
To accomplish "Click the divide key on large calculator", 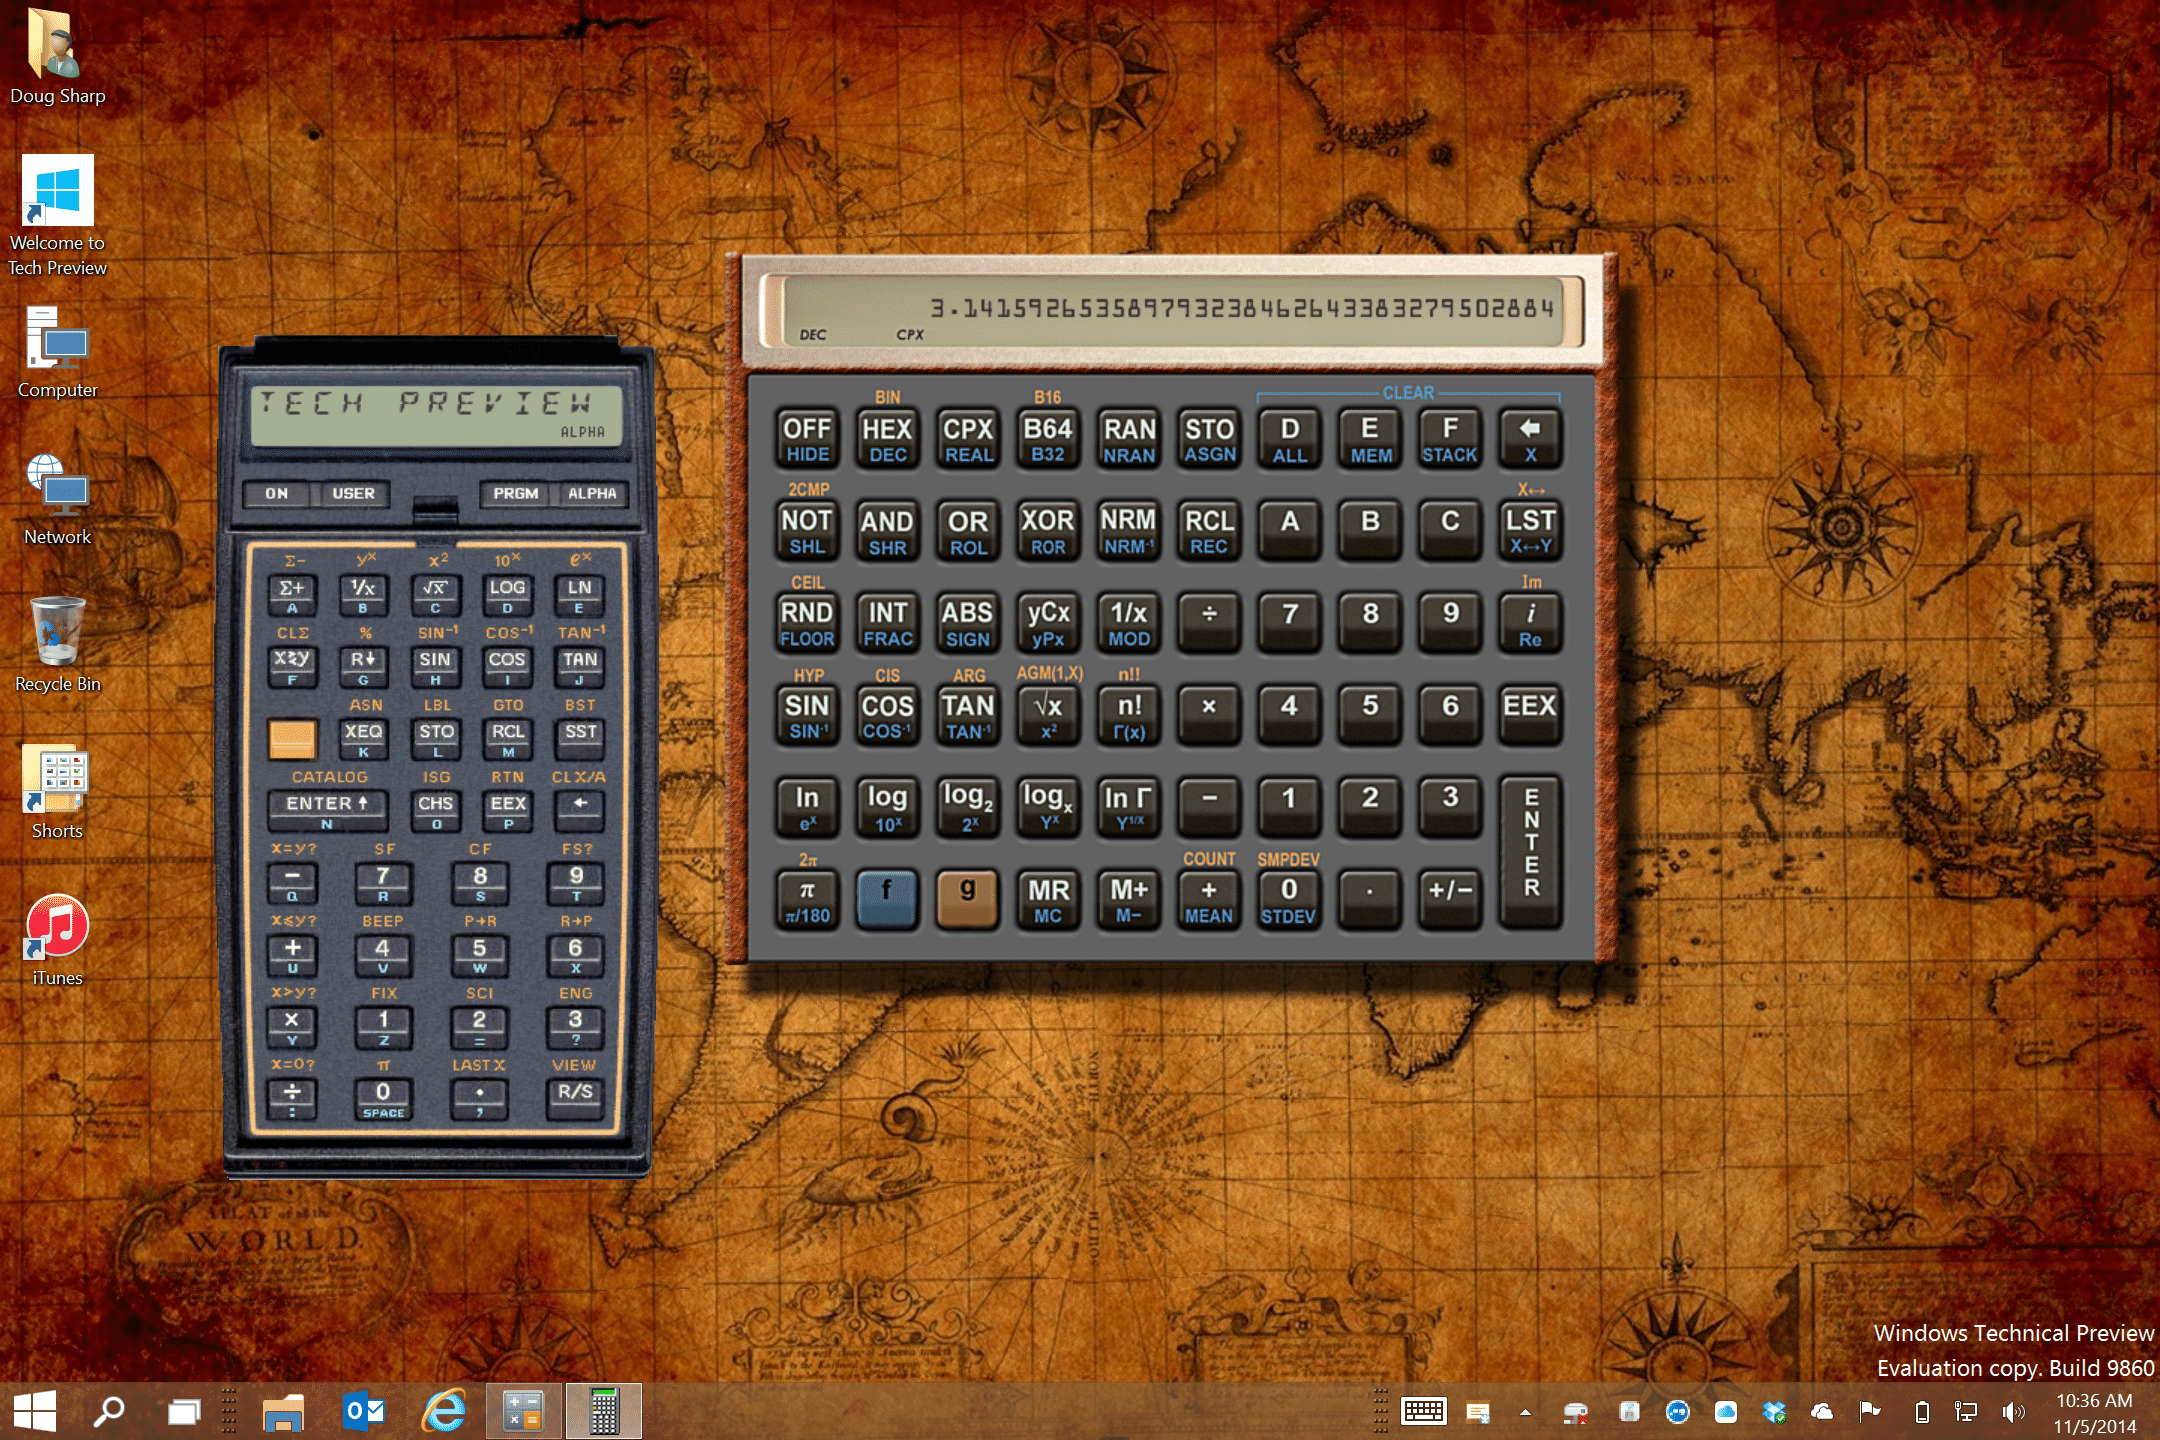I will coord(1209,623).
